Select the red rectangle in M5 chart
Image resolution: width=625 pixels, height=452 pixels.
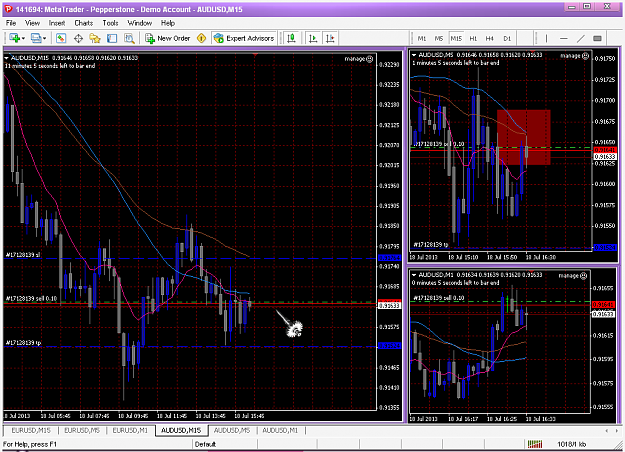524,138
